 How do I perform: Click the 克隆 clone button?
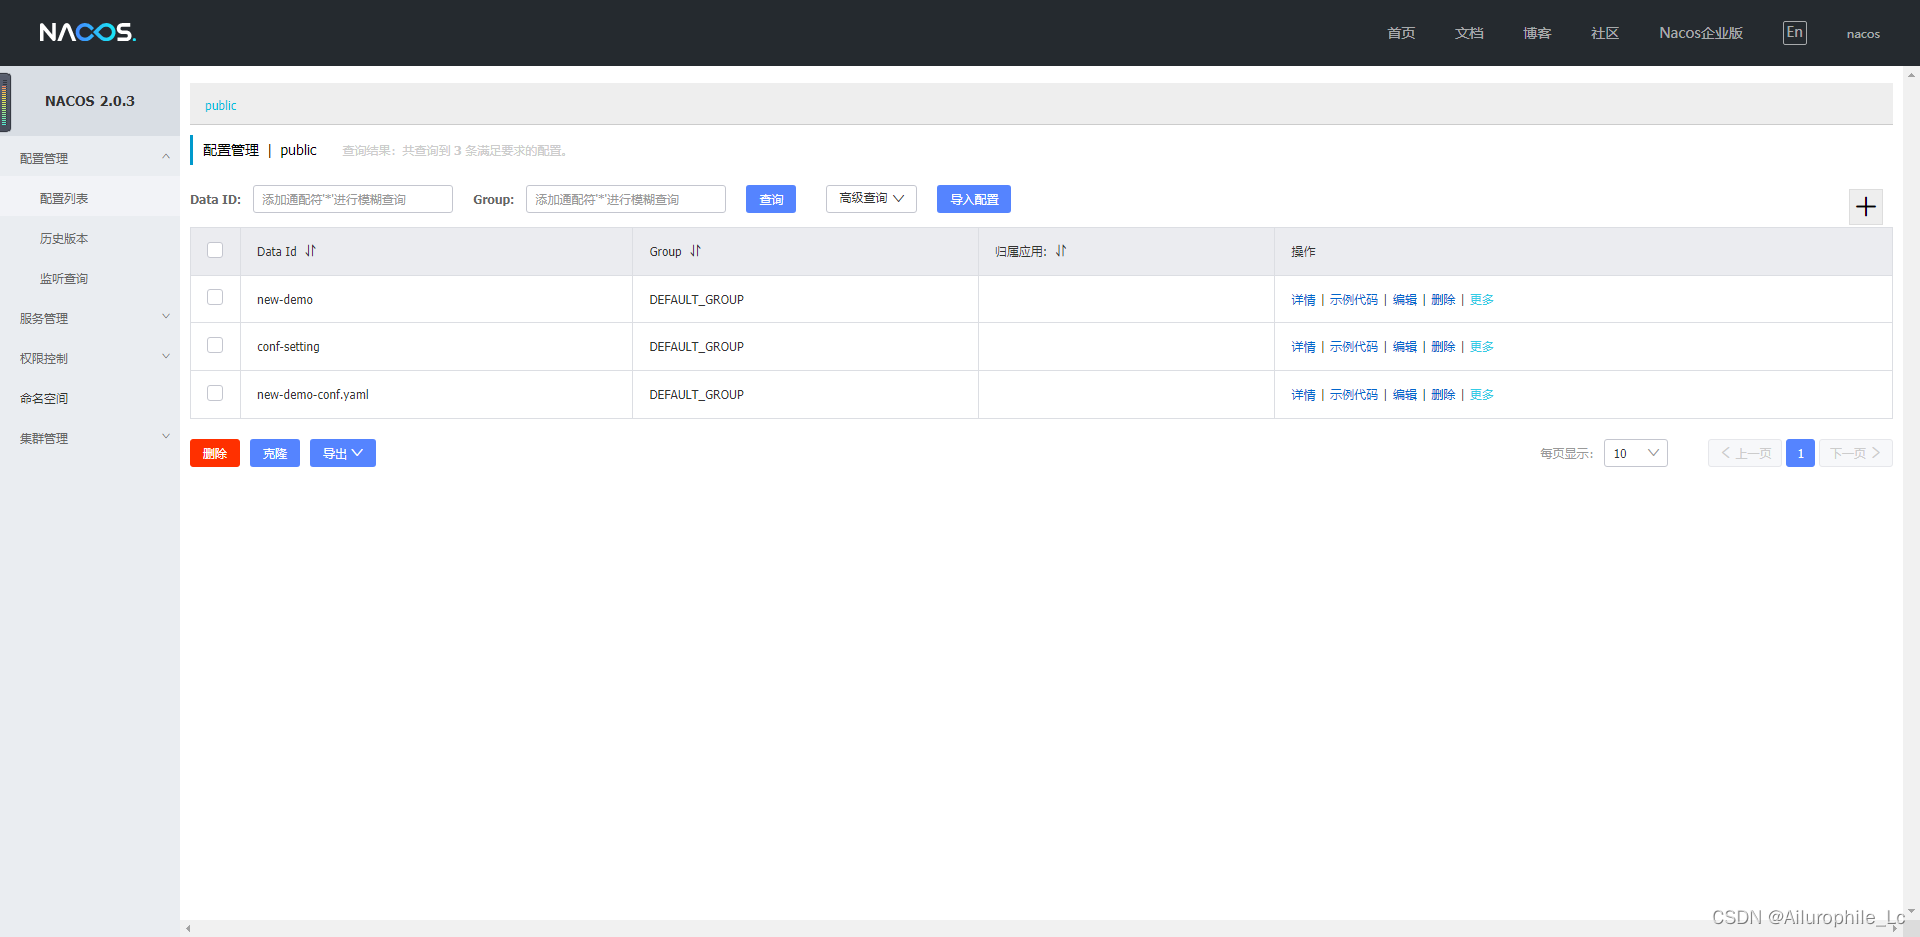pos(275,453)
